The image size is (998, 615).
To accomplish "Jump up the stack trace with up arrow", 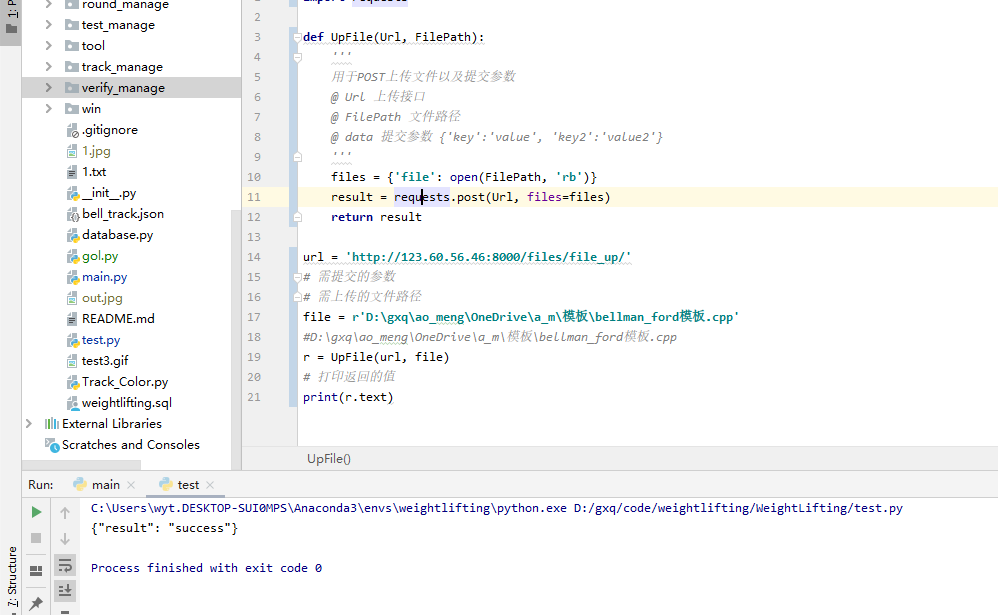I will 65,512.
